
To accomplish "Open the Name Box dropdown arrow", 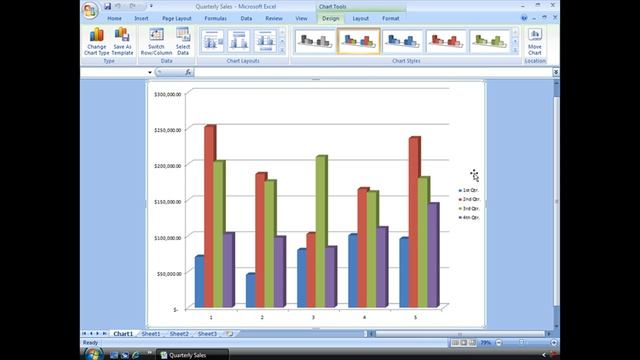I will [x=150, y=72].
